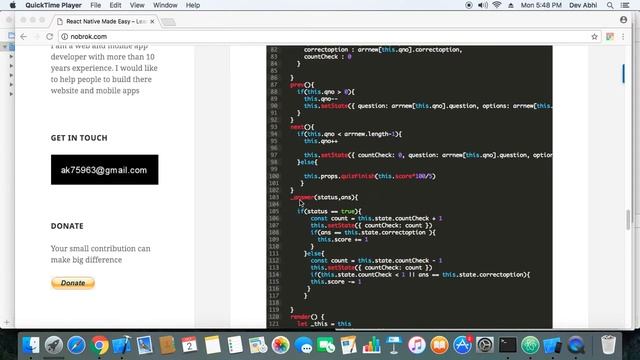This screenshot has height=360, width=640.
Task: Click the render() code line
Action: click(x=307, y=317)
